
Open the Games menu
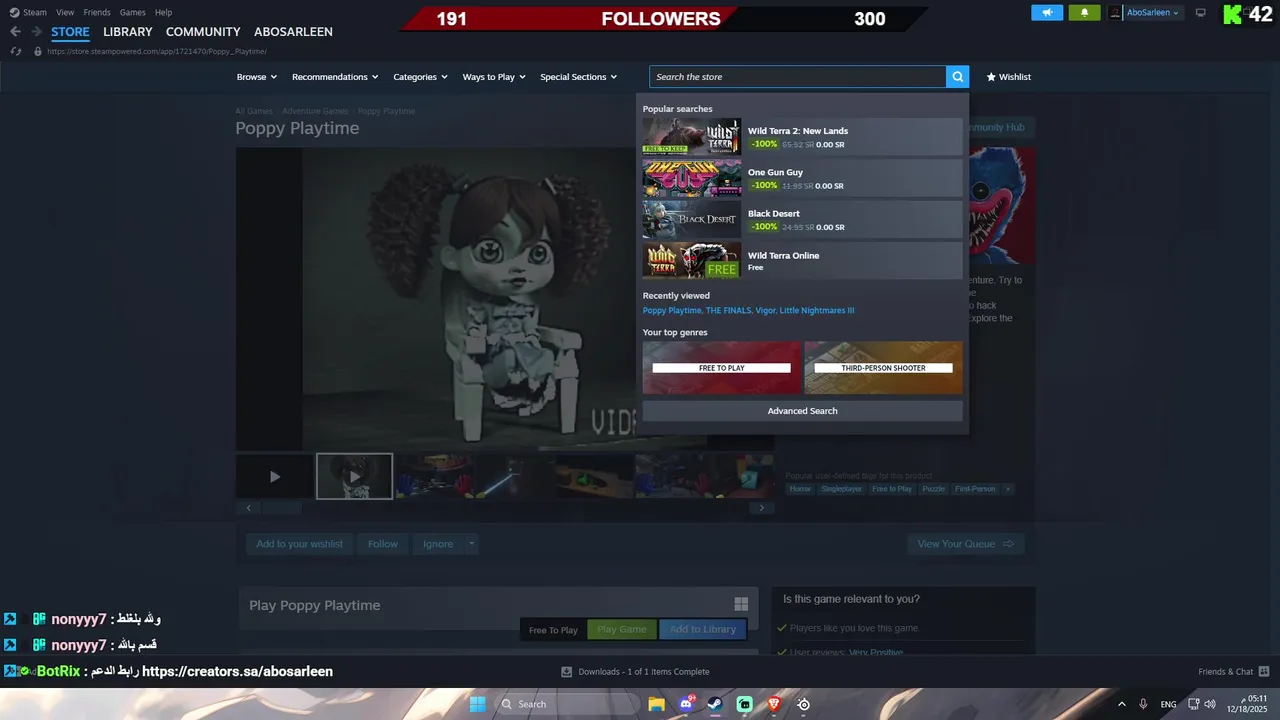pos(132,12)
